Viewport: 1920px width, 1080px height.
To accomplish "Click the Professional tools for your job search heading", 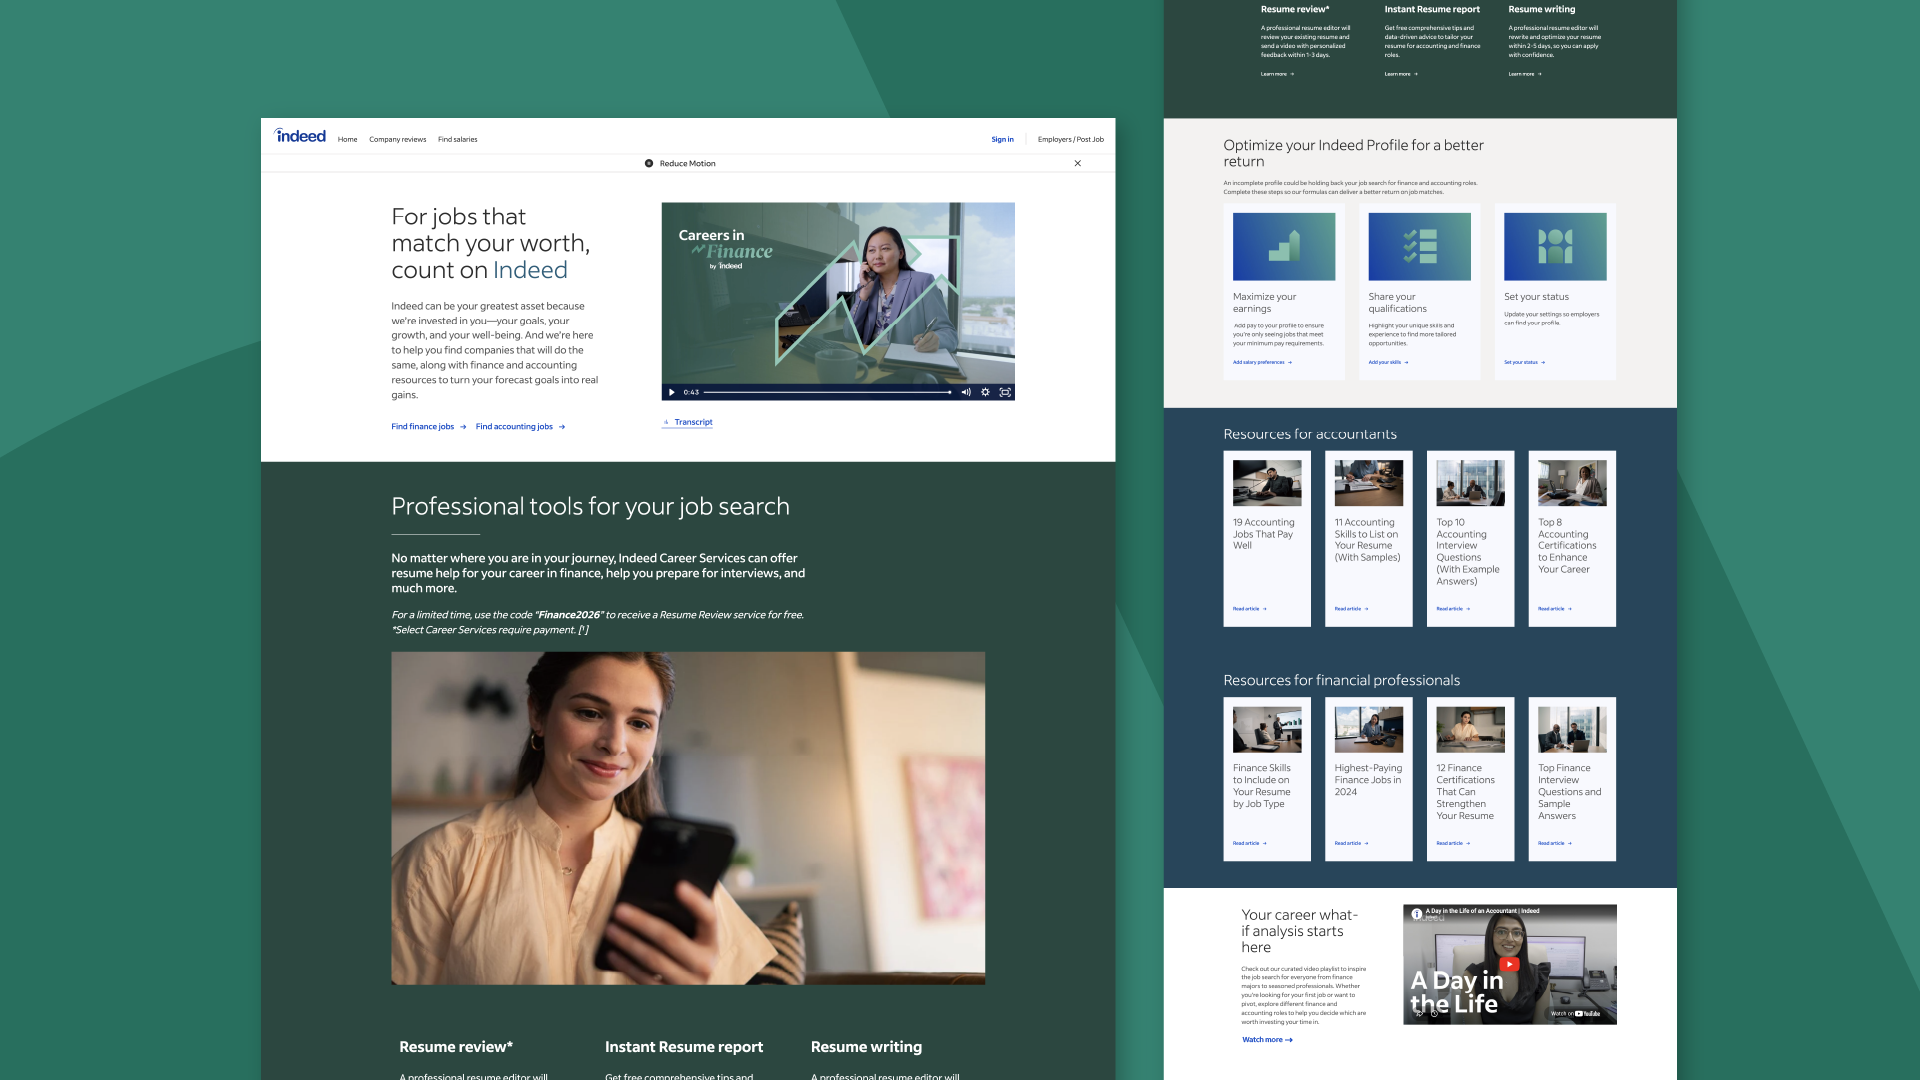I will [590, 506].
